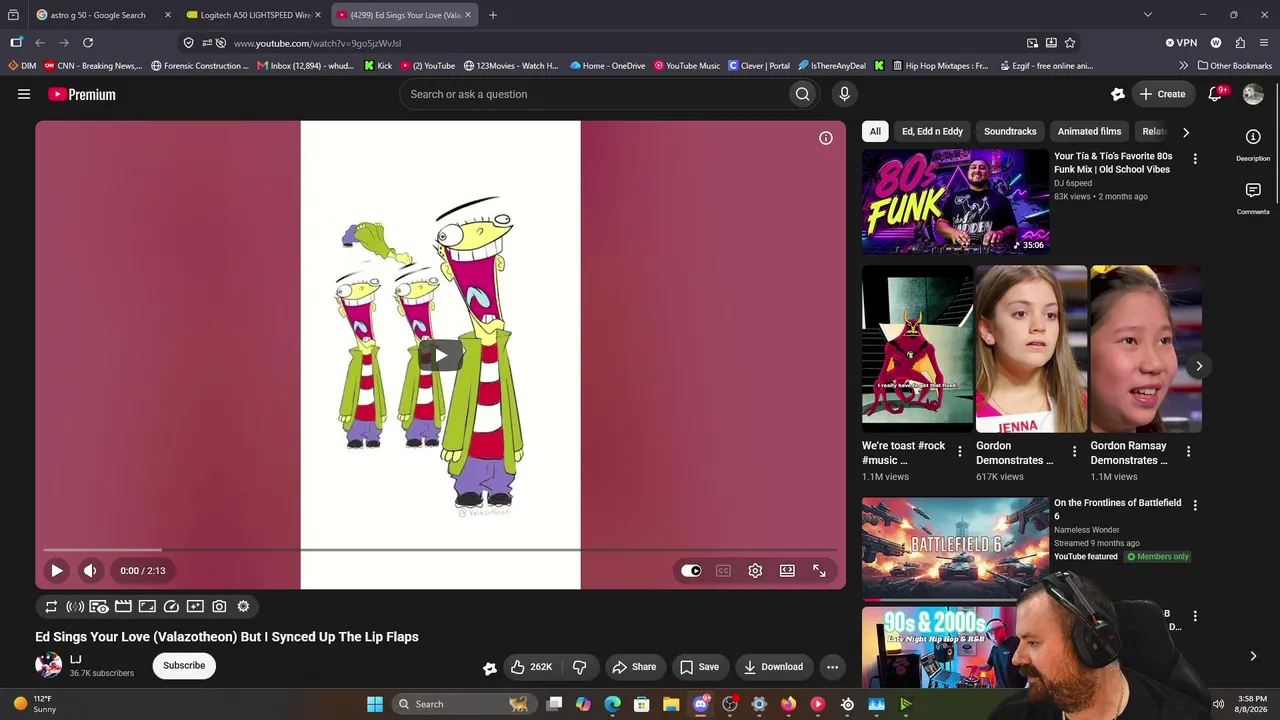Screen dimensions: 1280x720
Task: Enable the loop video extension button
Action: click(51, 606)
